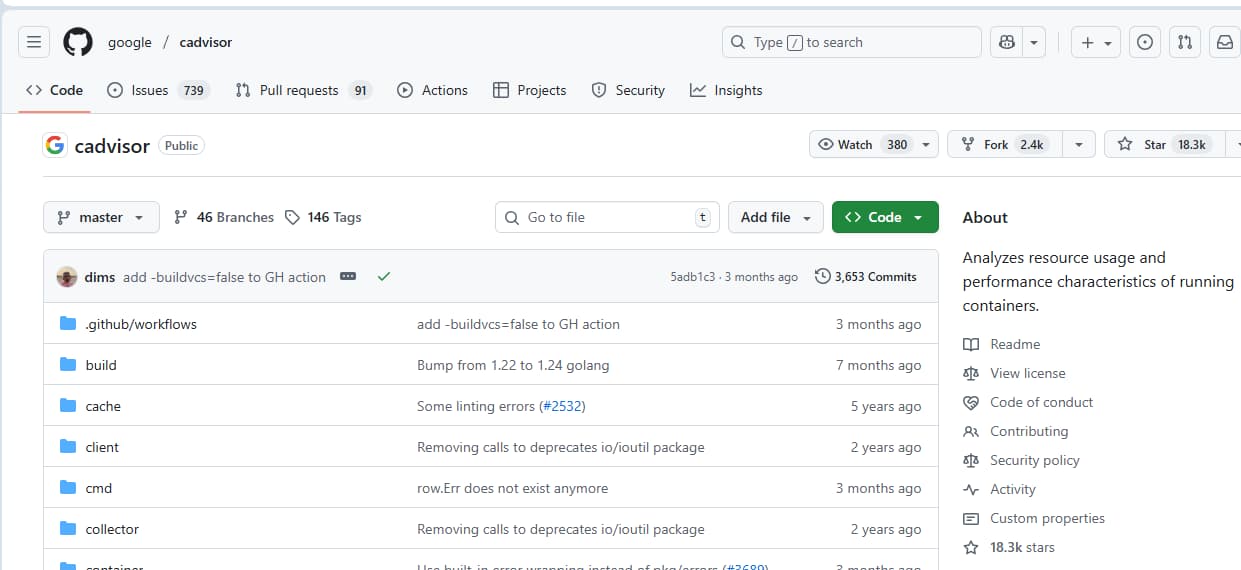
Task: Open the issues inbox icon in header
Action: (1145, 42)
